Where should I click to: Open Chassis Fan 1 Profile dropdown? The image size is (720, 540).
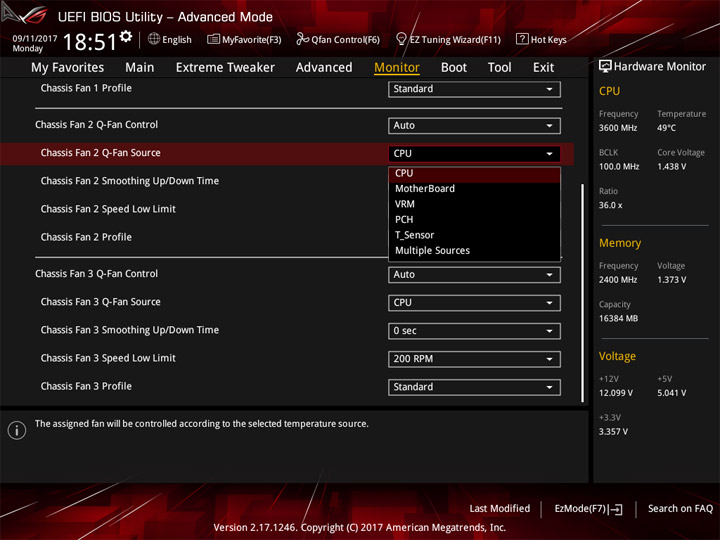(474, 89)
